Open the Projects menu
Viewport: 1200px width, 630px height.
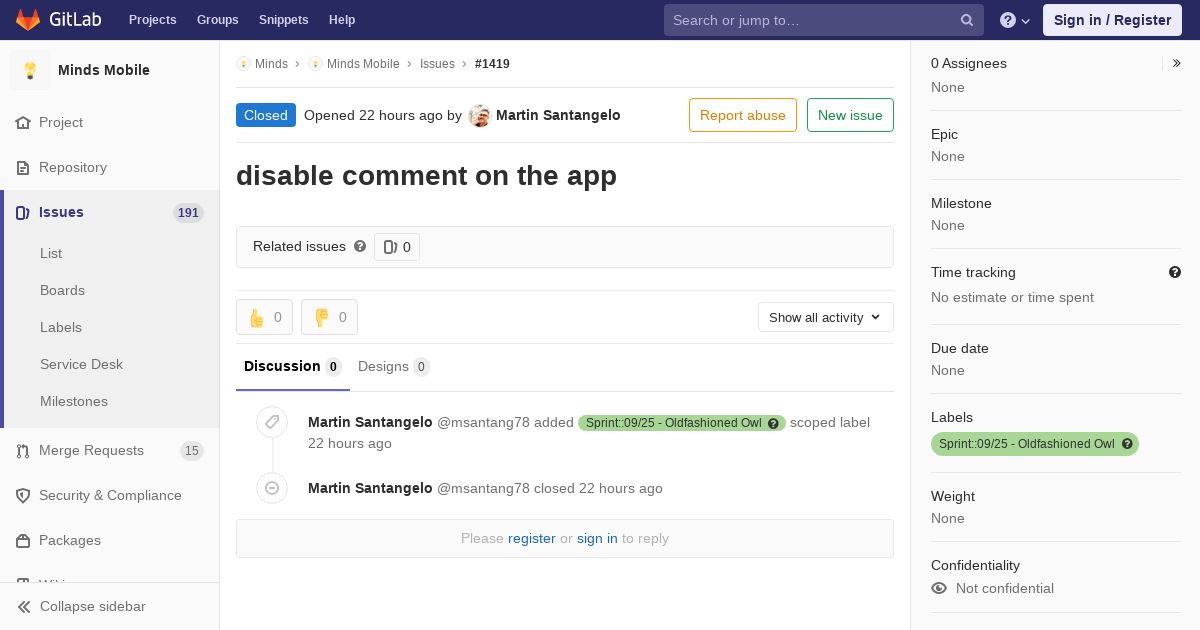[x=152, y=20]
